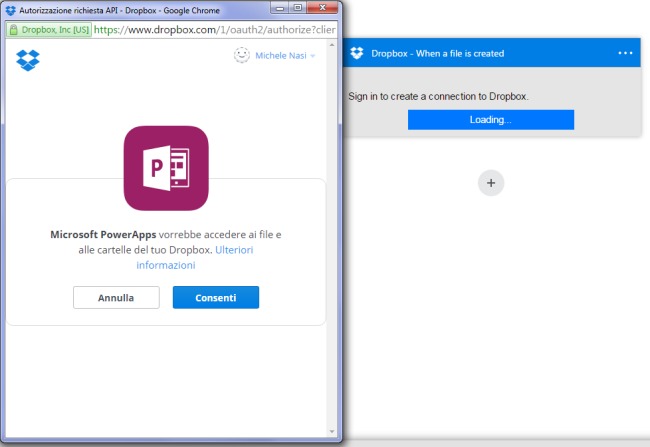
Task: Click the Loading... sign-in button
Action: tap(491, 120)
